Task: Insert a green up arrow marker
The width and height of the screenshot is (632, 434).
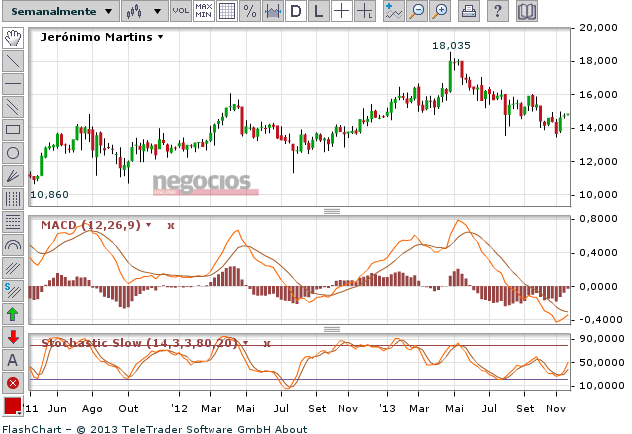Action: click(x=13, y=314)
